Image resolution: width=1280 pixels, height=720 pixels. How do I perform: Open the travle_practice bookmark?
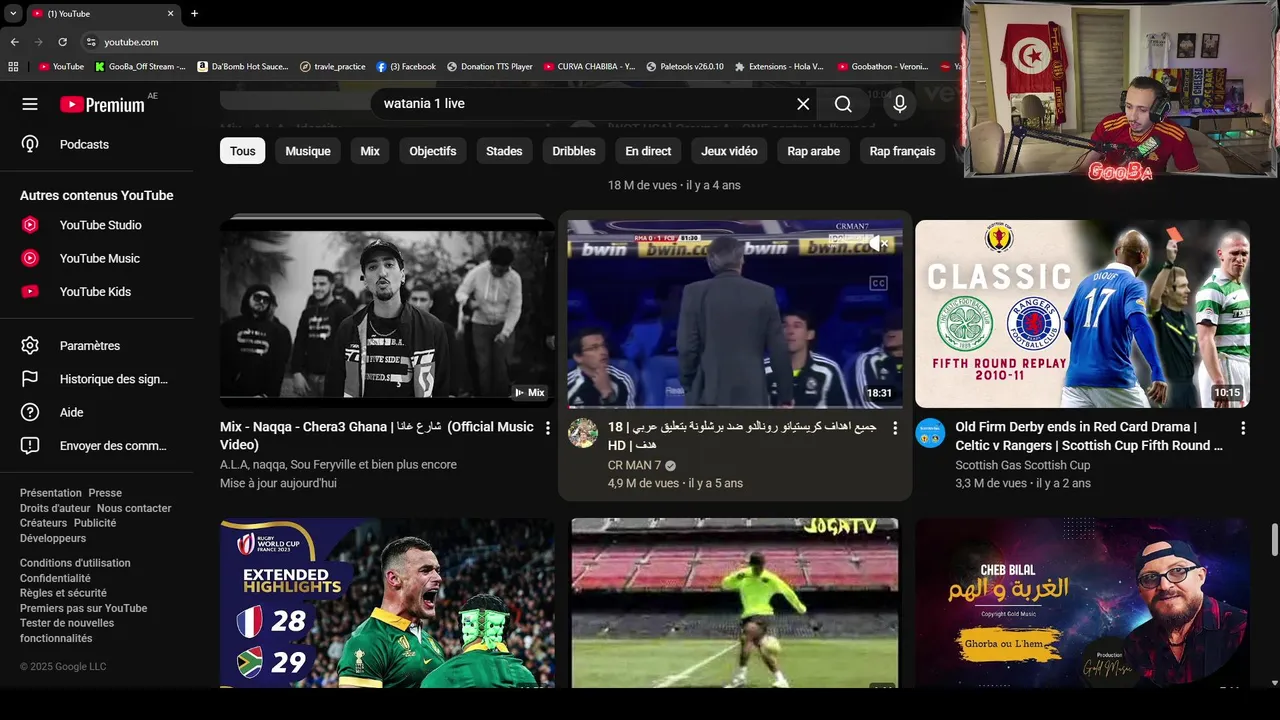[x=333, y=67]
